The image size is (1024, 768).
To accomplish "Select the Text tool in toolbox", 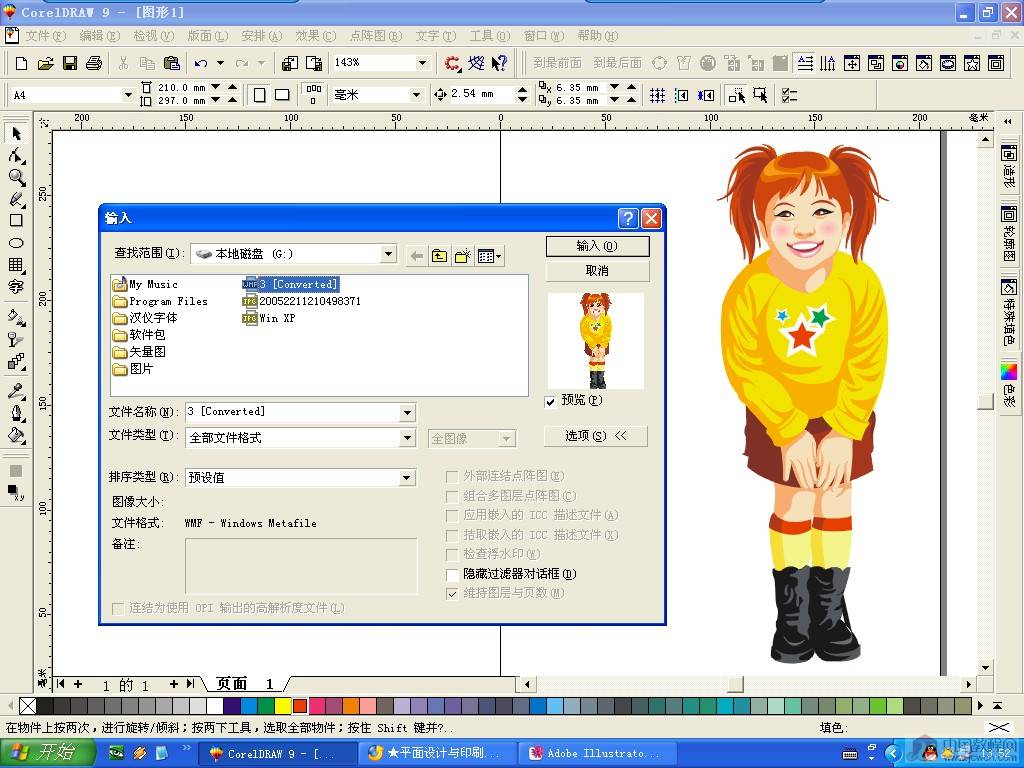I will [16, 287].
